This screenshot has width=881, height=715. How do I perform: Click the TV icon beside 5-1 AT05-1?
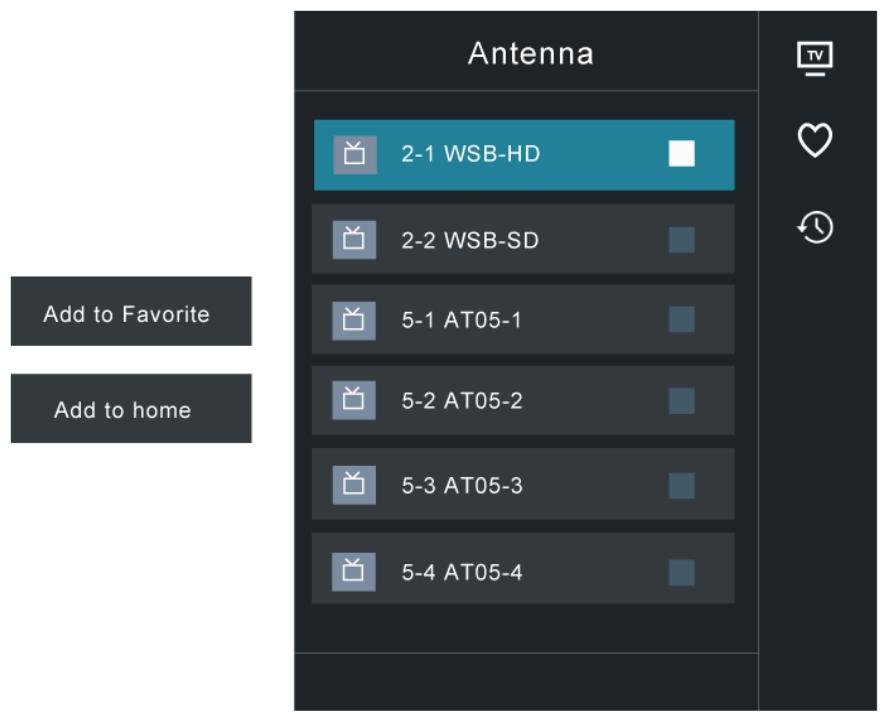(354, 321)
